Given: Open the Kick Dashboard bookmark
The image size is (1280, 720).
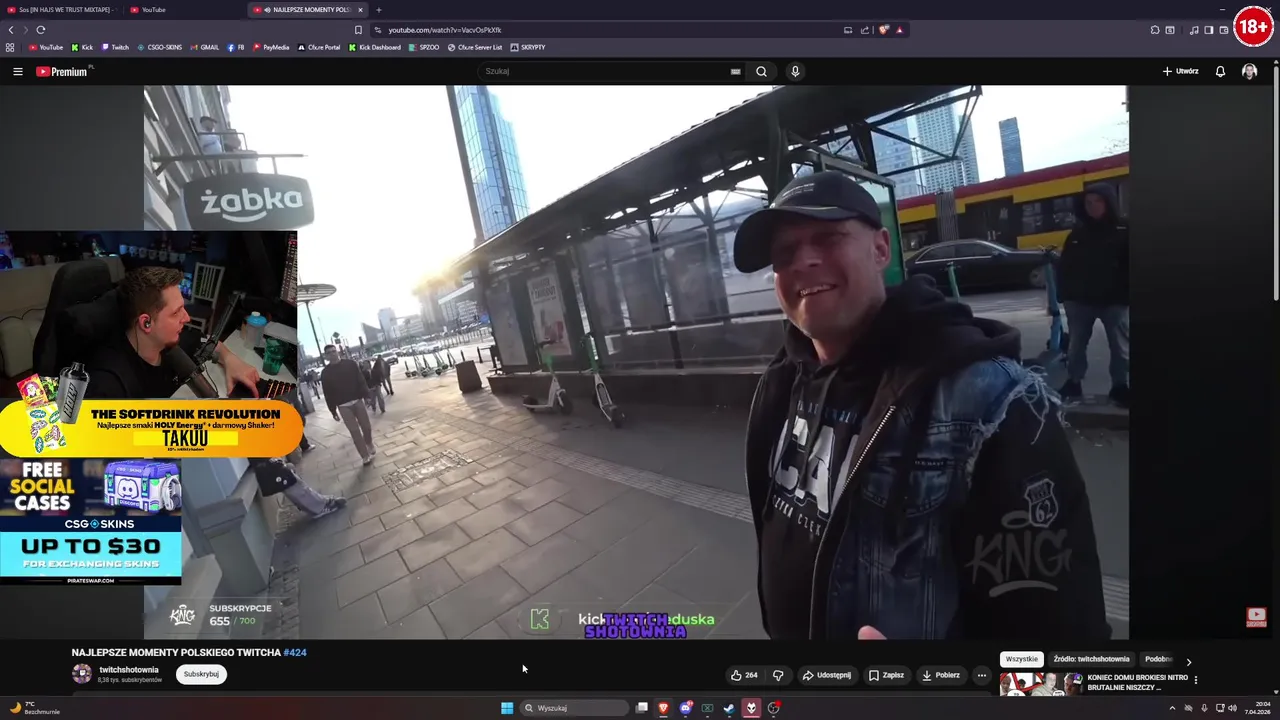Looking at the screenshot, I should [x=375, y=47].
